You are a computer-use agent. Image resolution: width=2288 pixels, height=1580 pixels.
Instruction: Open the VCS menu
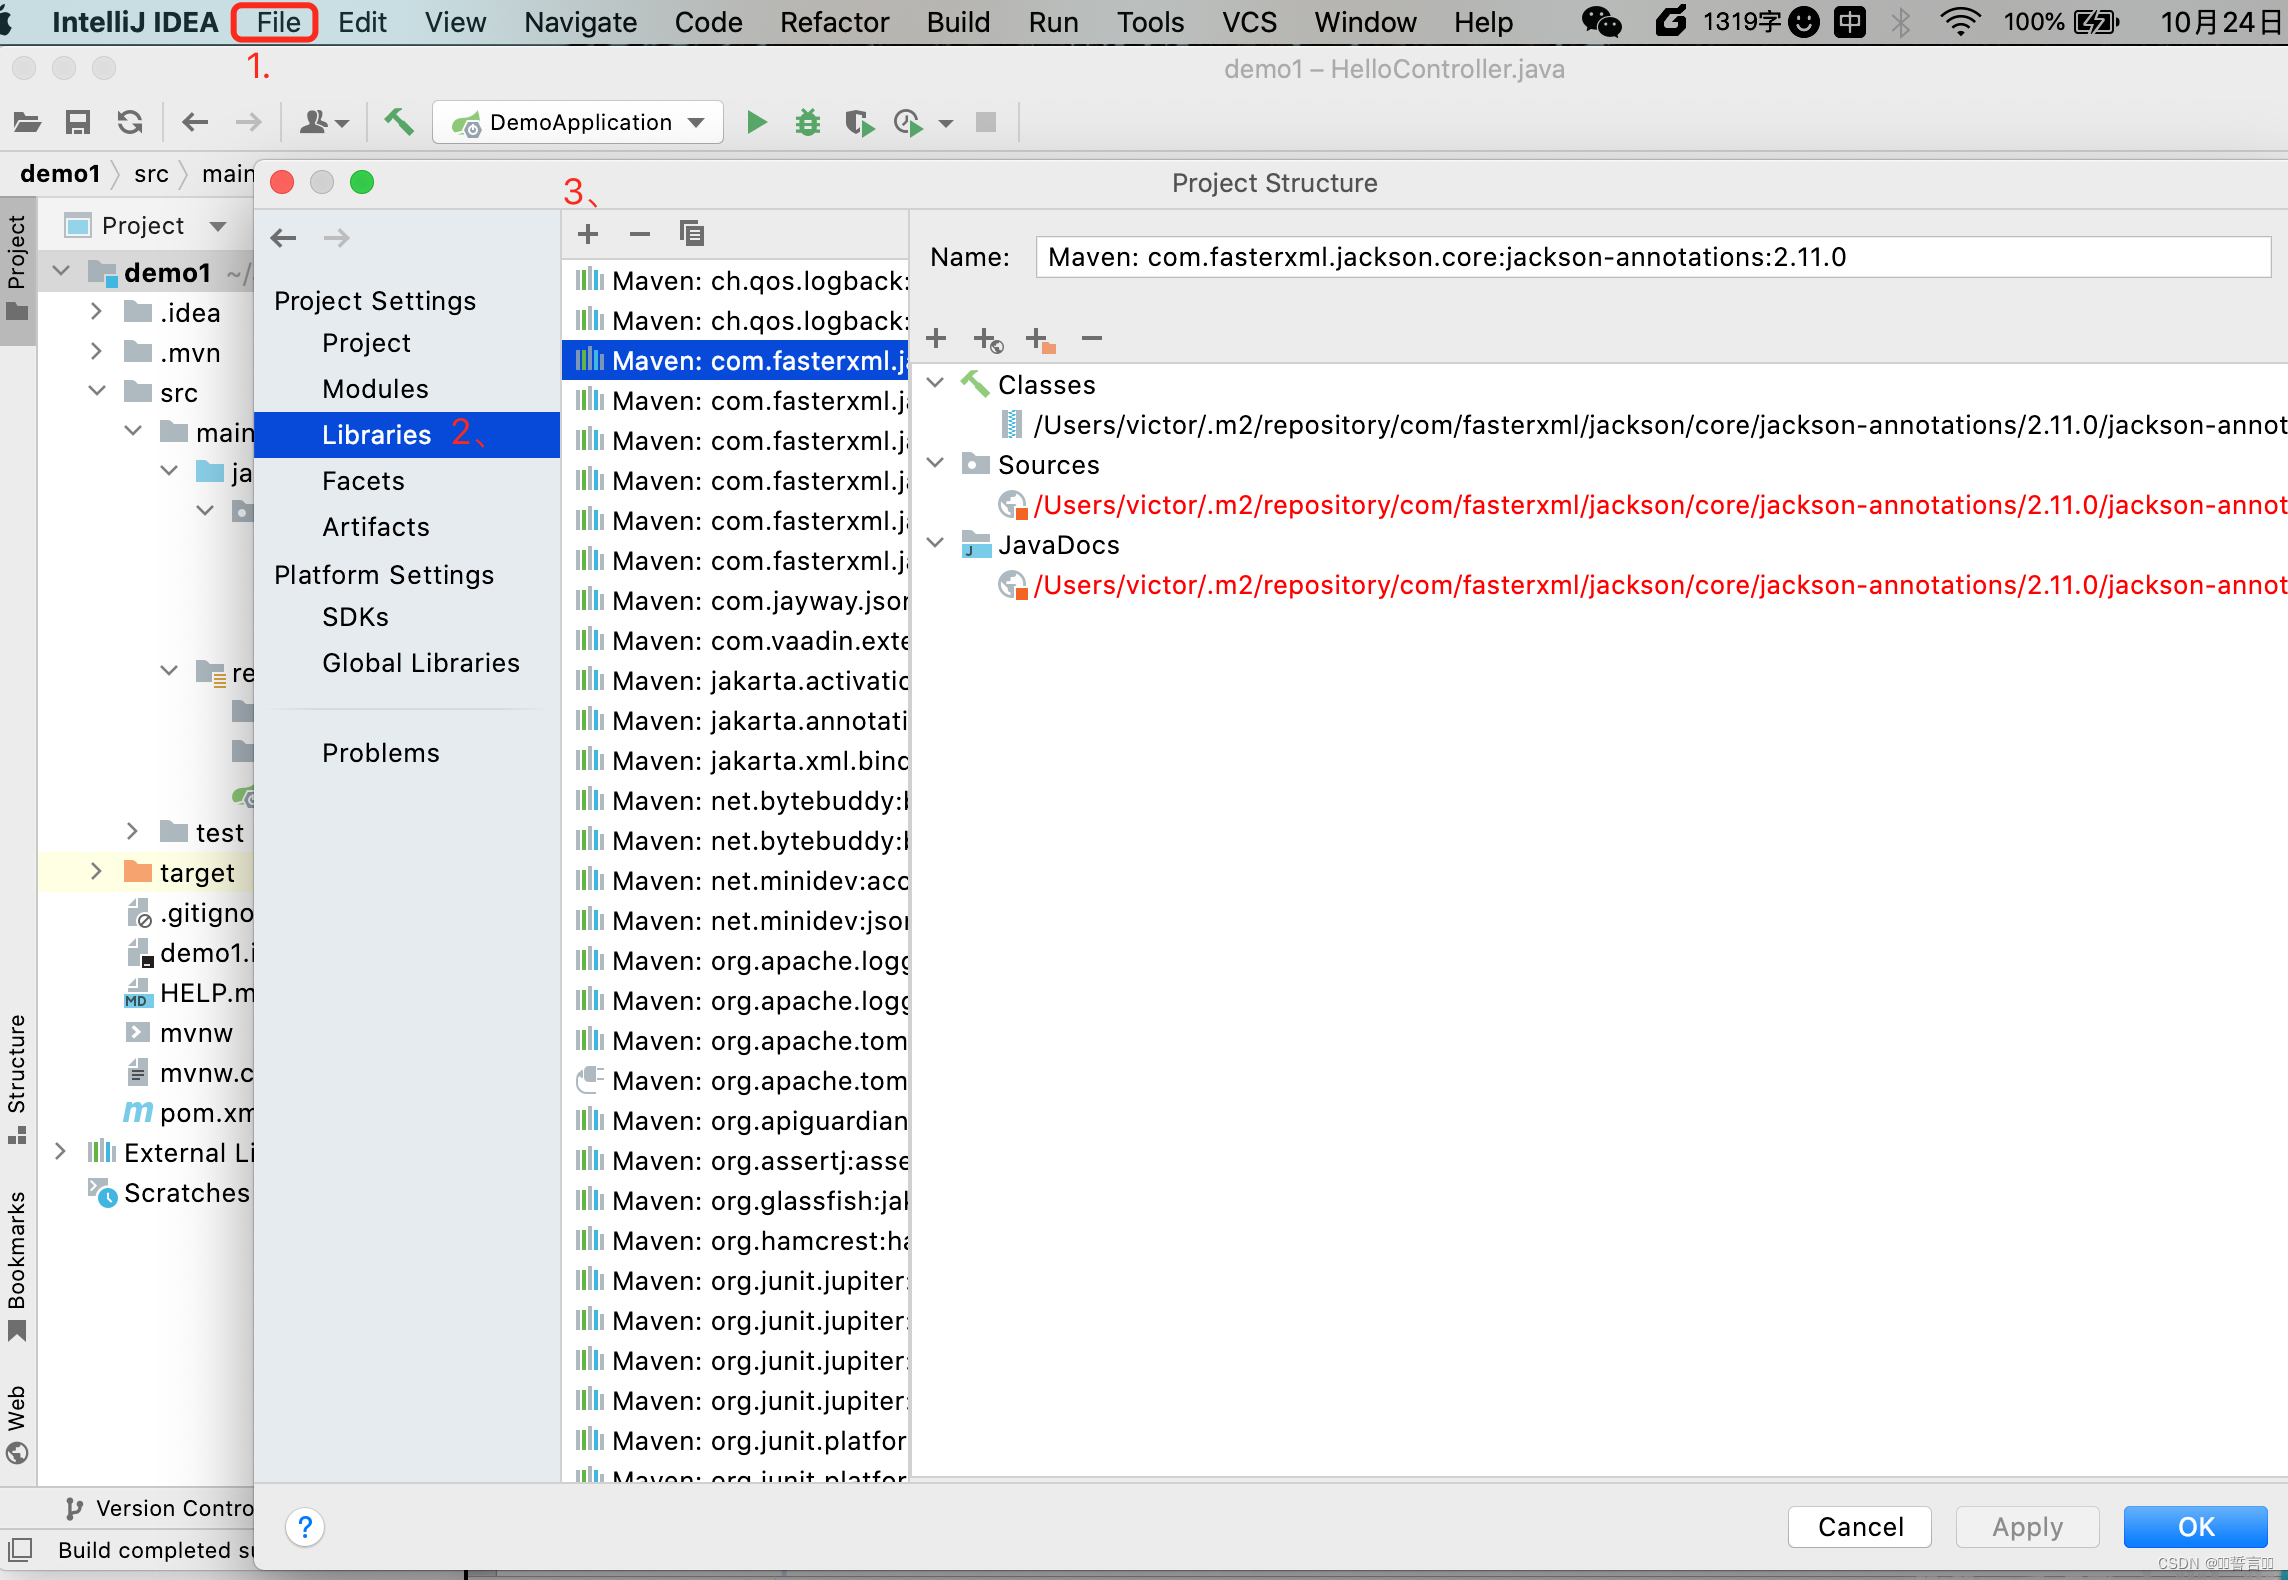click(1249, 22)
